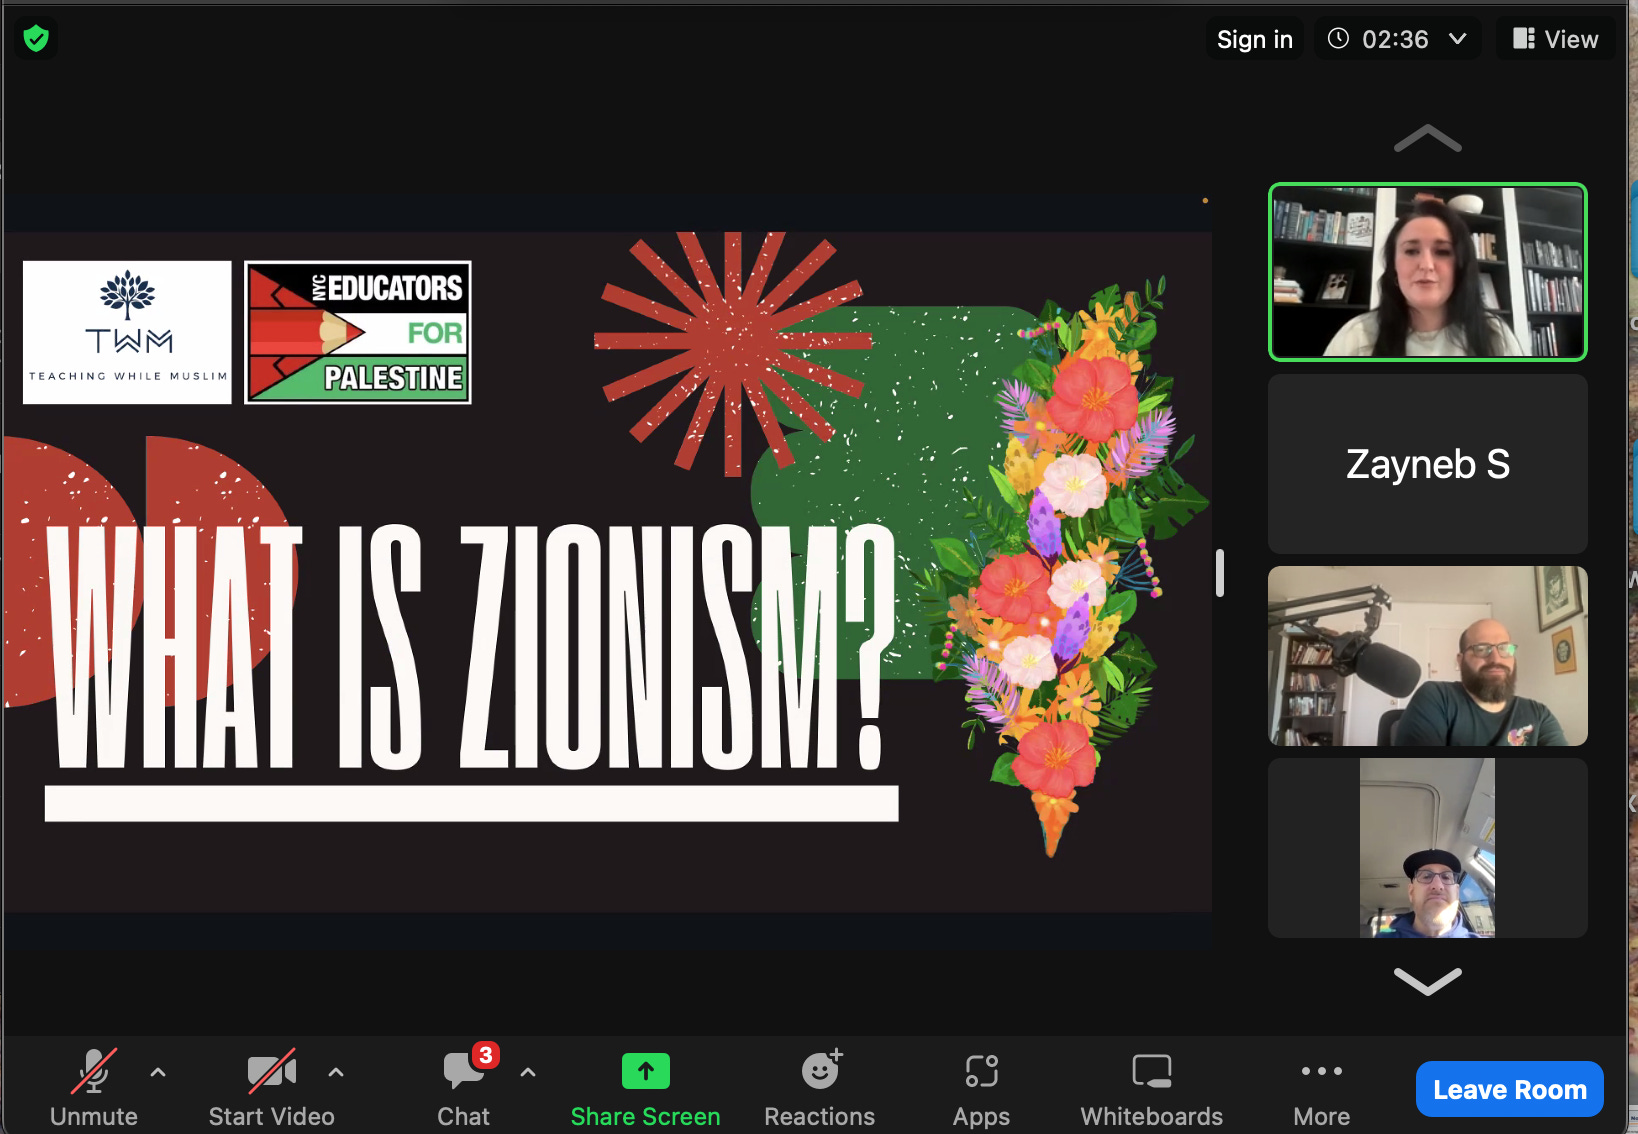The image size is (1638, 1134).
Task: Select the man in cap video thumbnail
Action: coord(1428,848)
